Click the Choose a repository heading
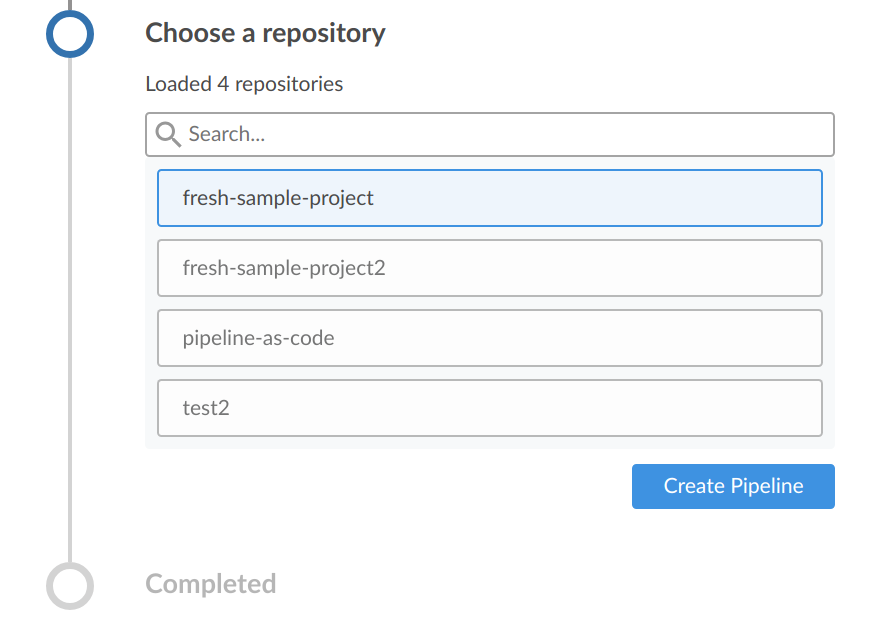Viewport: 886px width, 639px height. point(265,33)
